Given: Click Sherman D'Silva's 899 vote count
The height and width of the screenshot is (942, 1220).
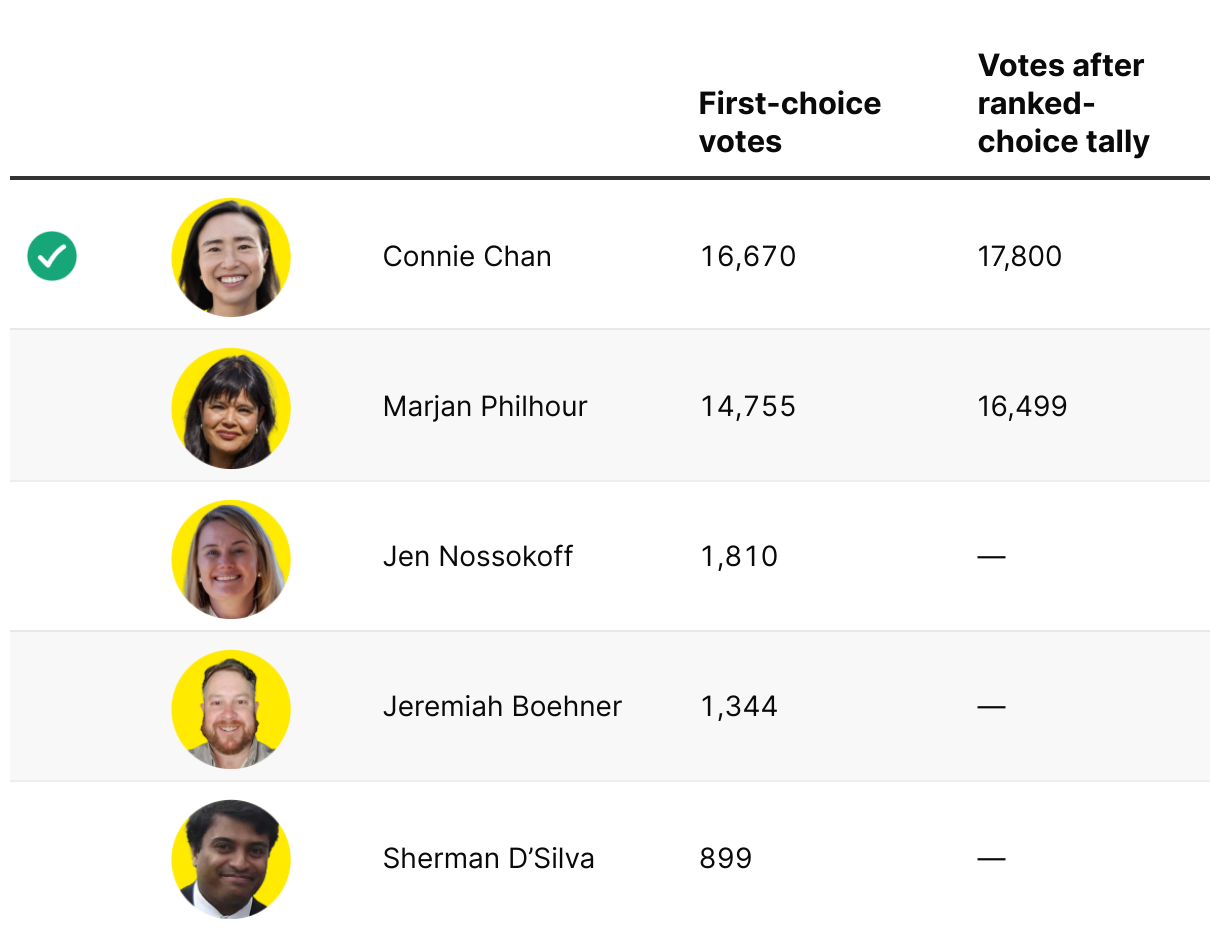Looking at the screenshot, I should [x=726, y=858].
